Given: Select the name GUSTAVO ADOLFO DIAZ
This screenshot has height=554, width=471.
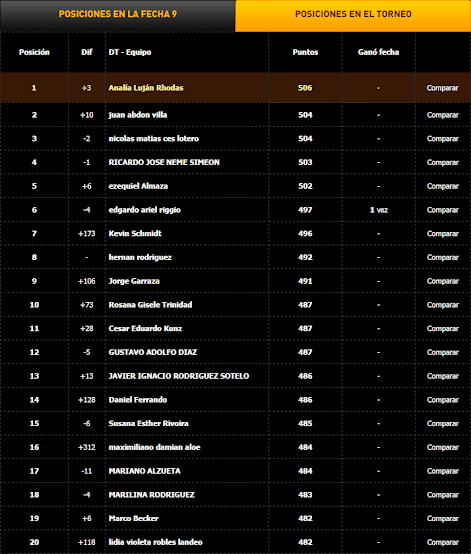Looking at the screenshot, I should point(153,352).
